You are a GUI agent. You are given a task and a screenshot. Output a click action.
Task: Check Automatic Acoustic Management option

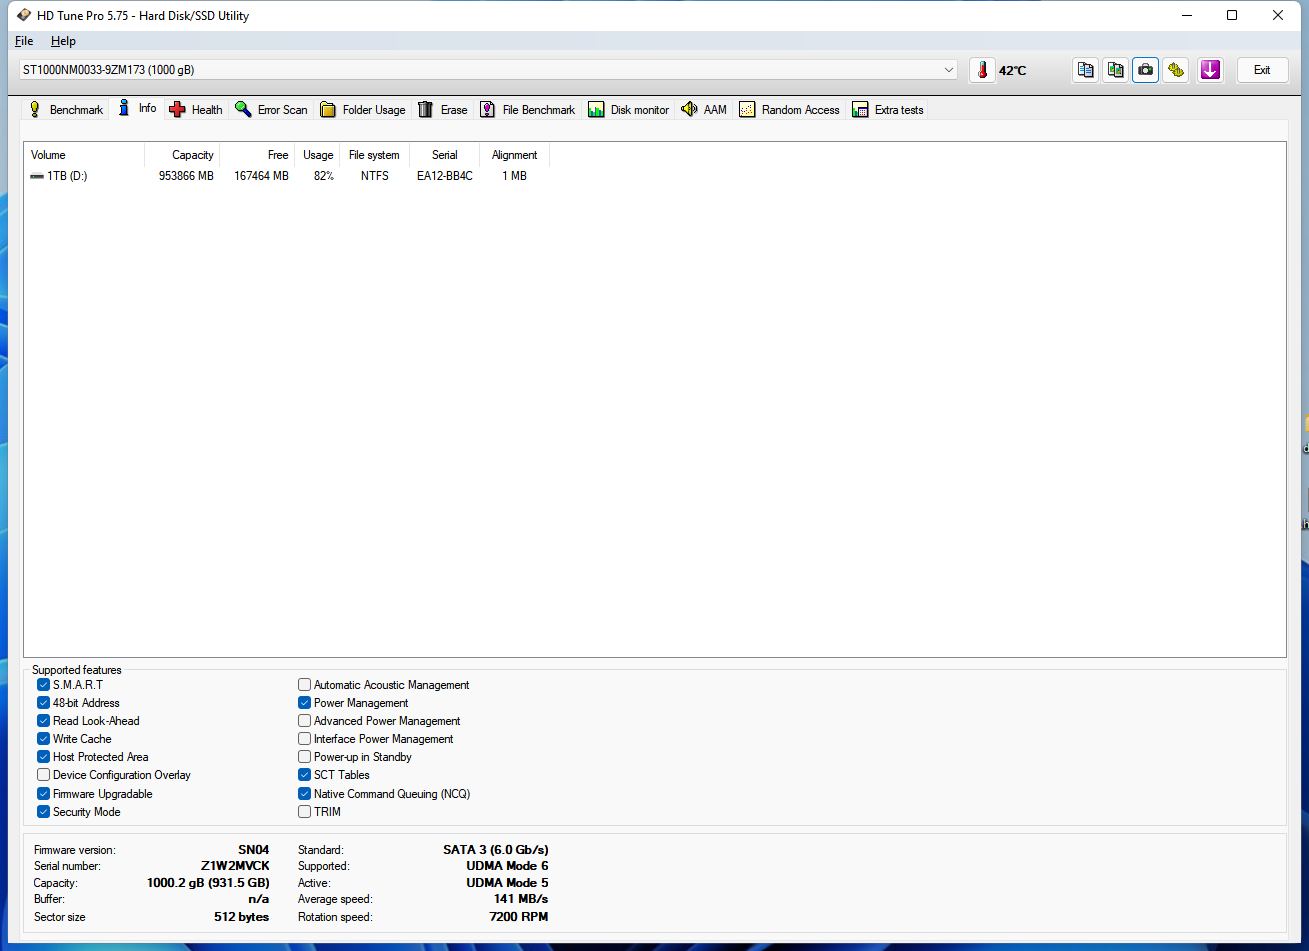(x=305, y=685)
